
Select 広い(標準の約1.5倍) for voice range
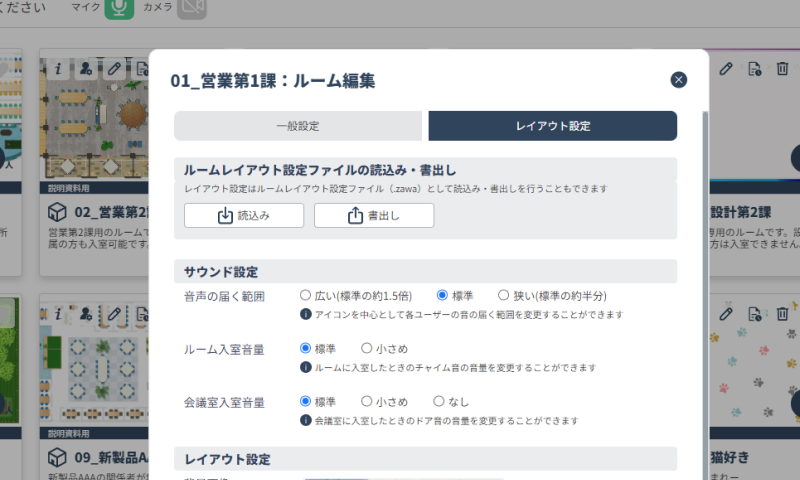(x=305, y=296)
